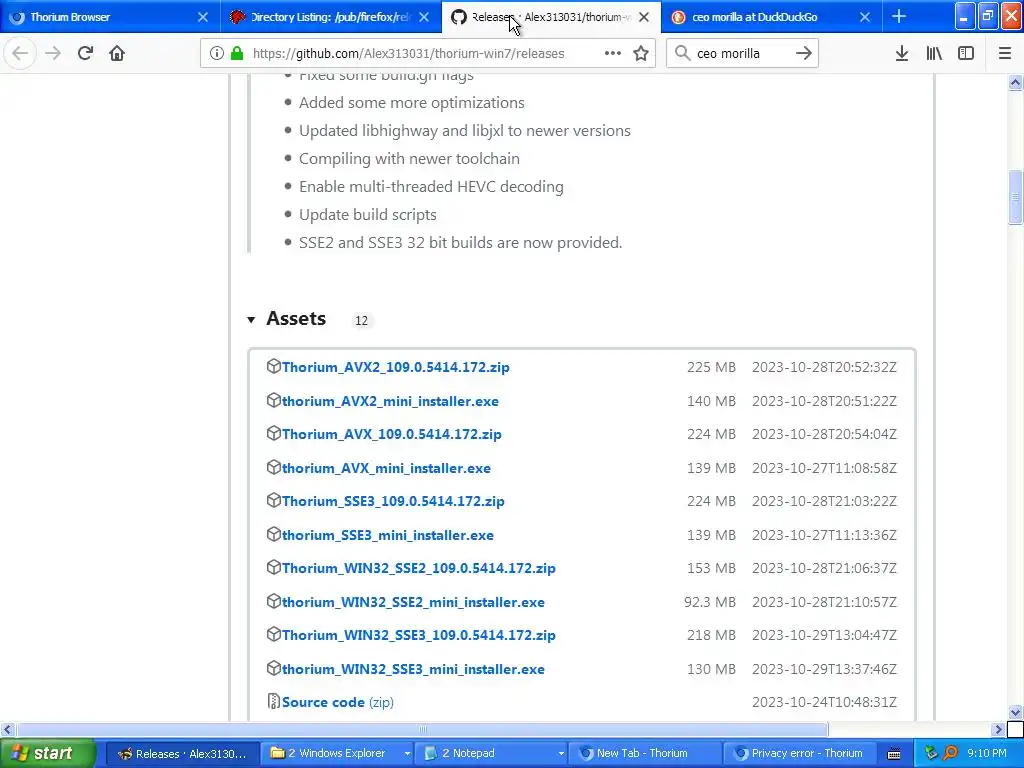Open the hamburger application menu
Image resolution: width=1024 pixels, height=768 pixels.
coord(1004,53)
